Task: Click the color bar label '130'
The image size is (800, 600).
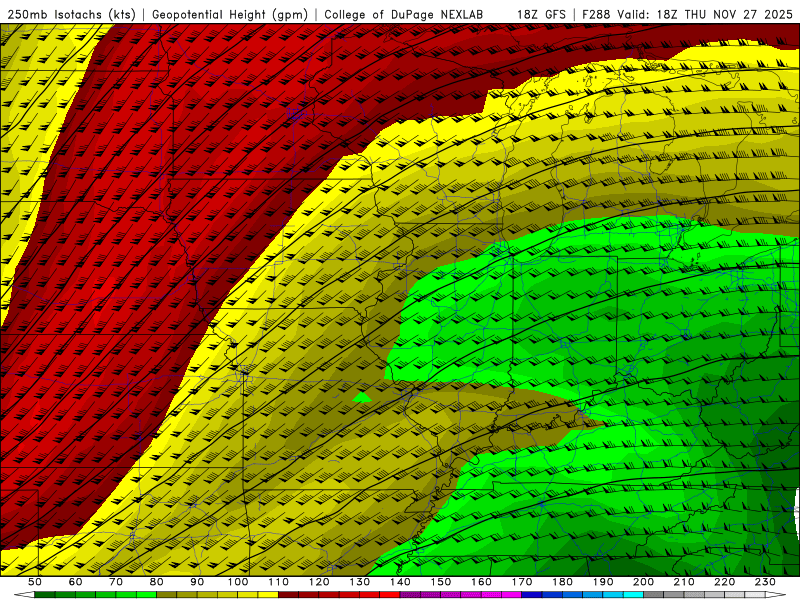Action: (x=360, y=582)
